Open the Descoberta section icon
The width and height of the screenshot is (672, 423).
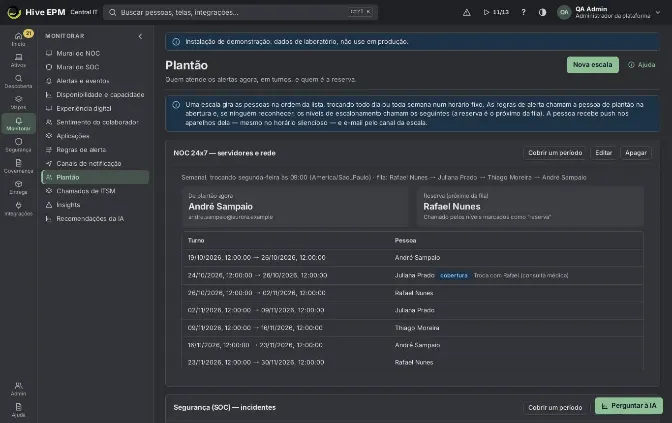[x=18, y=81]
